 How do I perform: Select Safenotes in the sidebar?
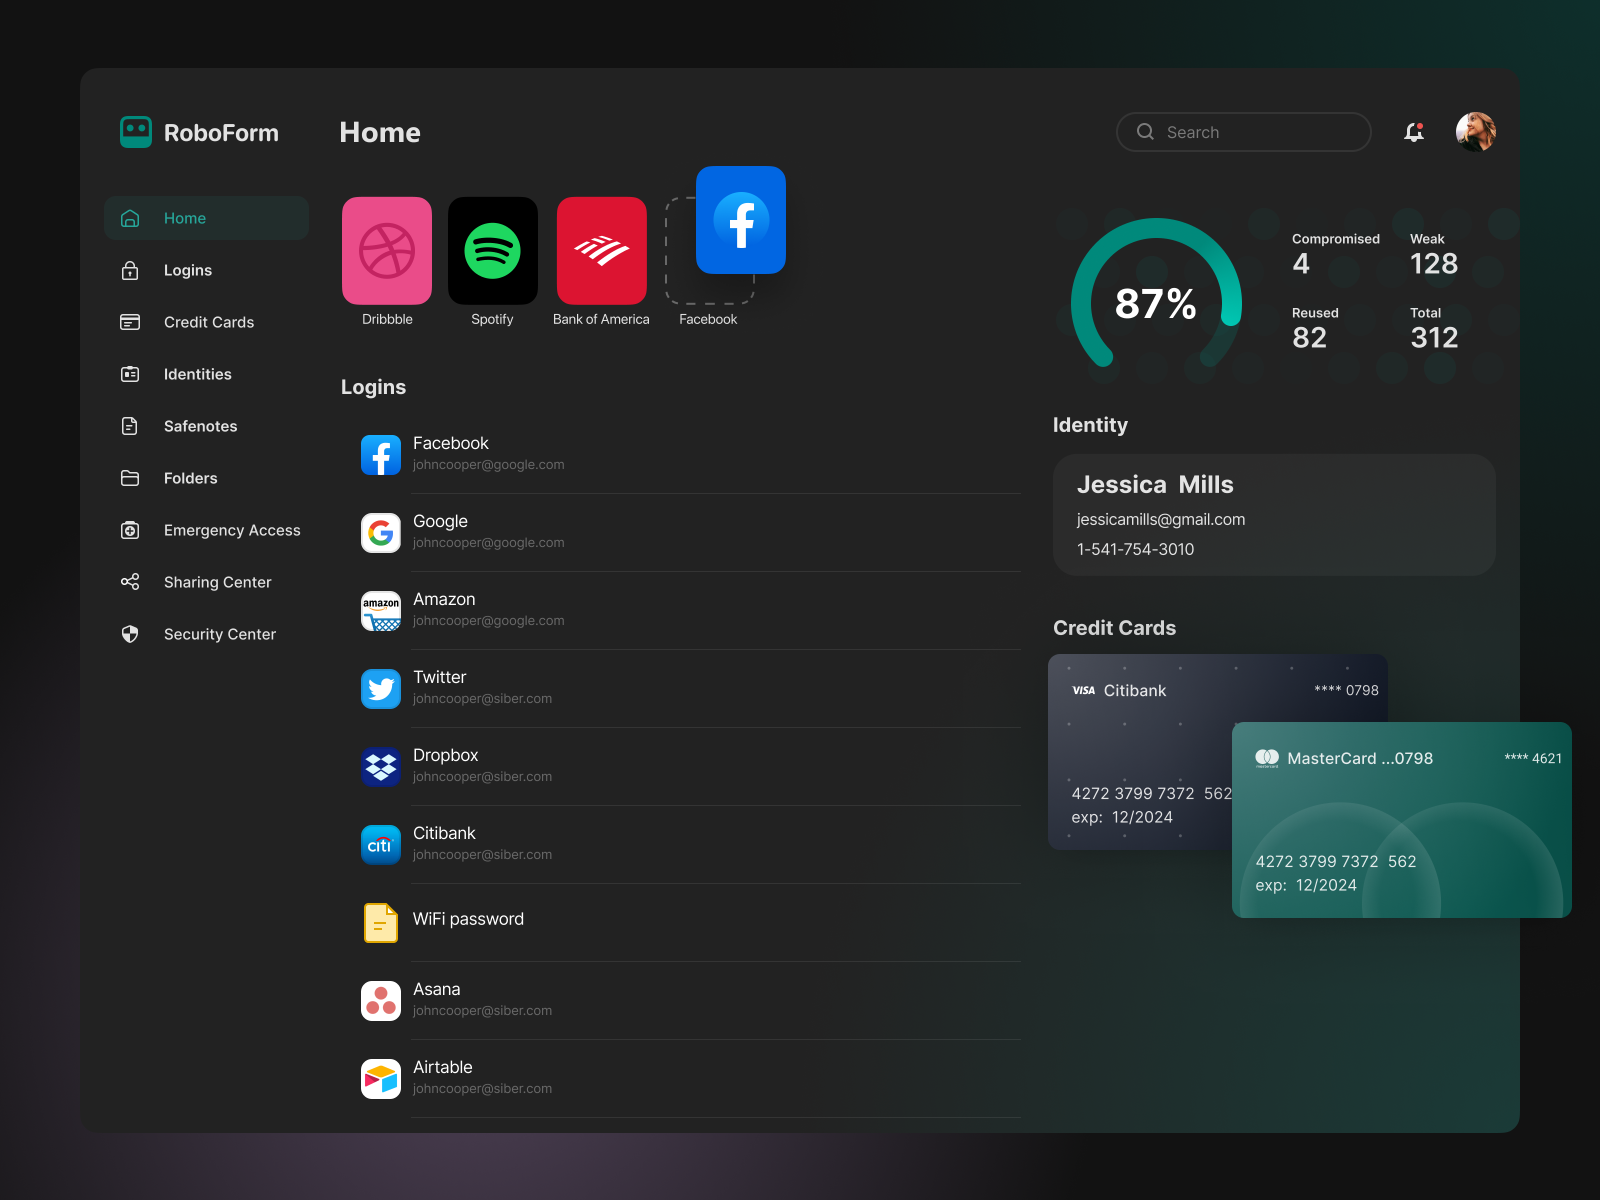point(200,426)
